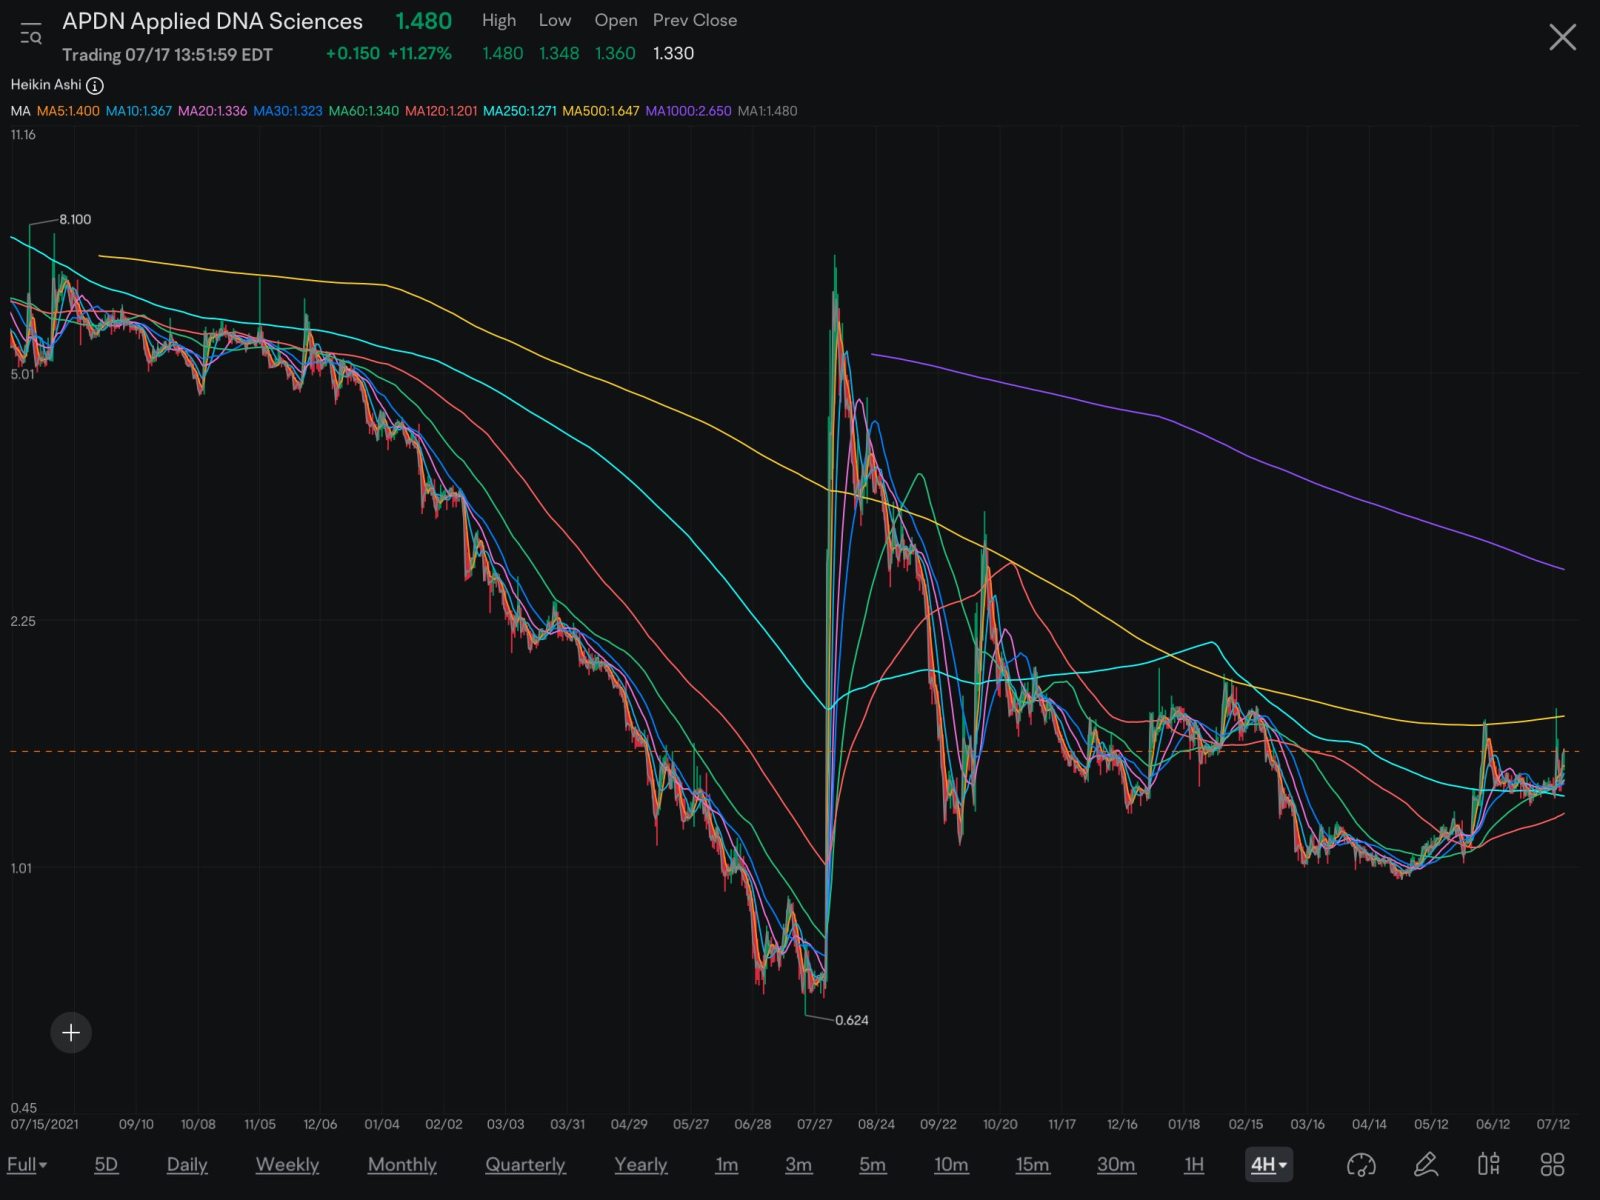This screenshot has width=1600, height=1200.
Task: Expand the 4H interval dropdown
Action: [x=1268, y=1164]
